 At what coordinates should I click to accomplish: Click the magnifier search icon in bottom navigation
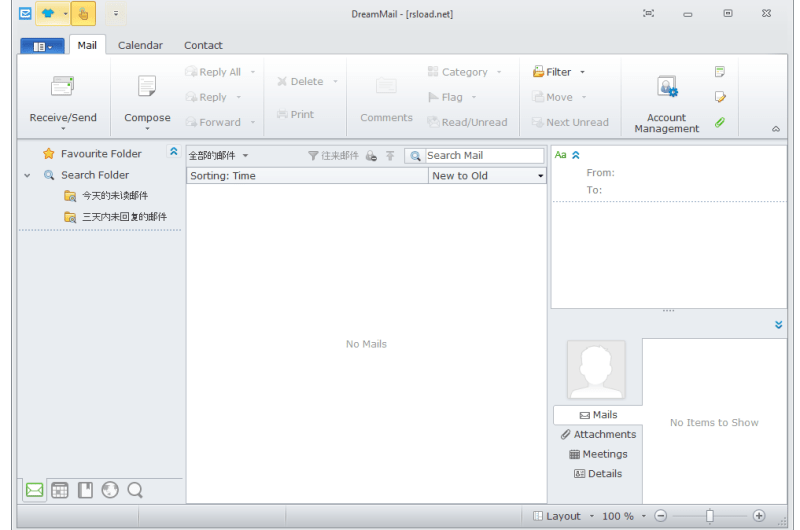click(x=135, y=490)
